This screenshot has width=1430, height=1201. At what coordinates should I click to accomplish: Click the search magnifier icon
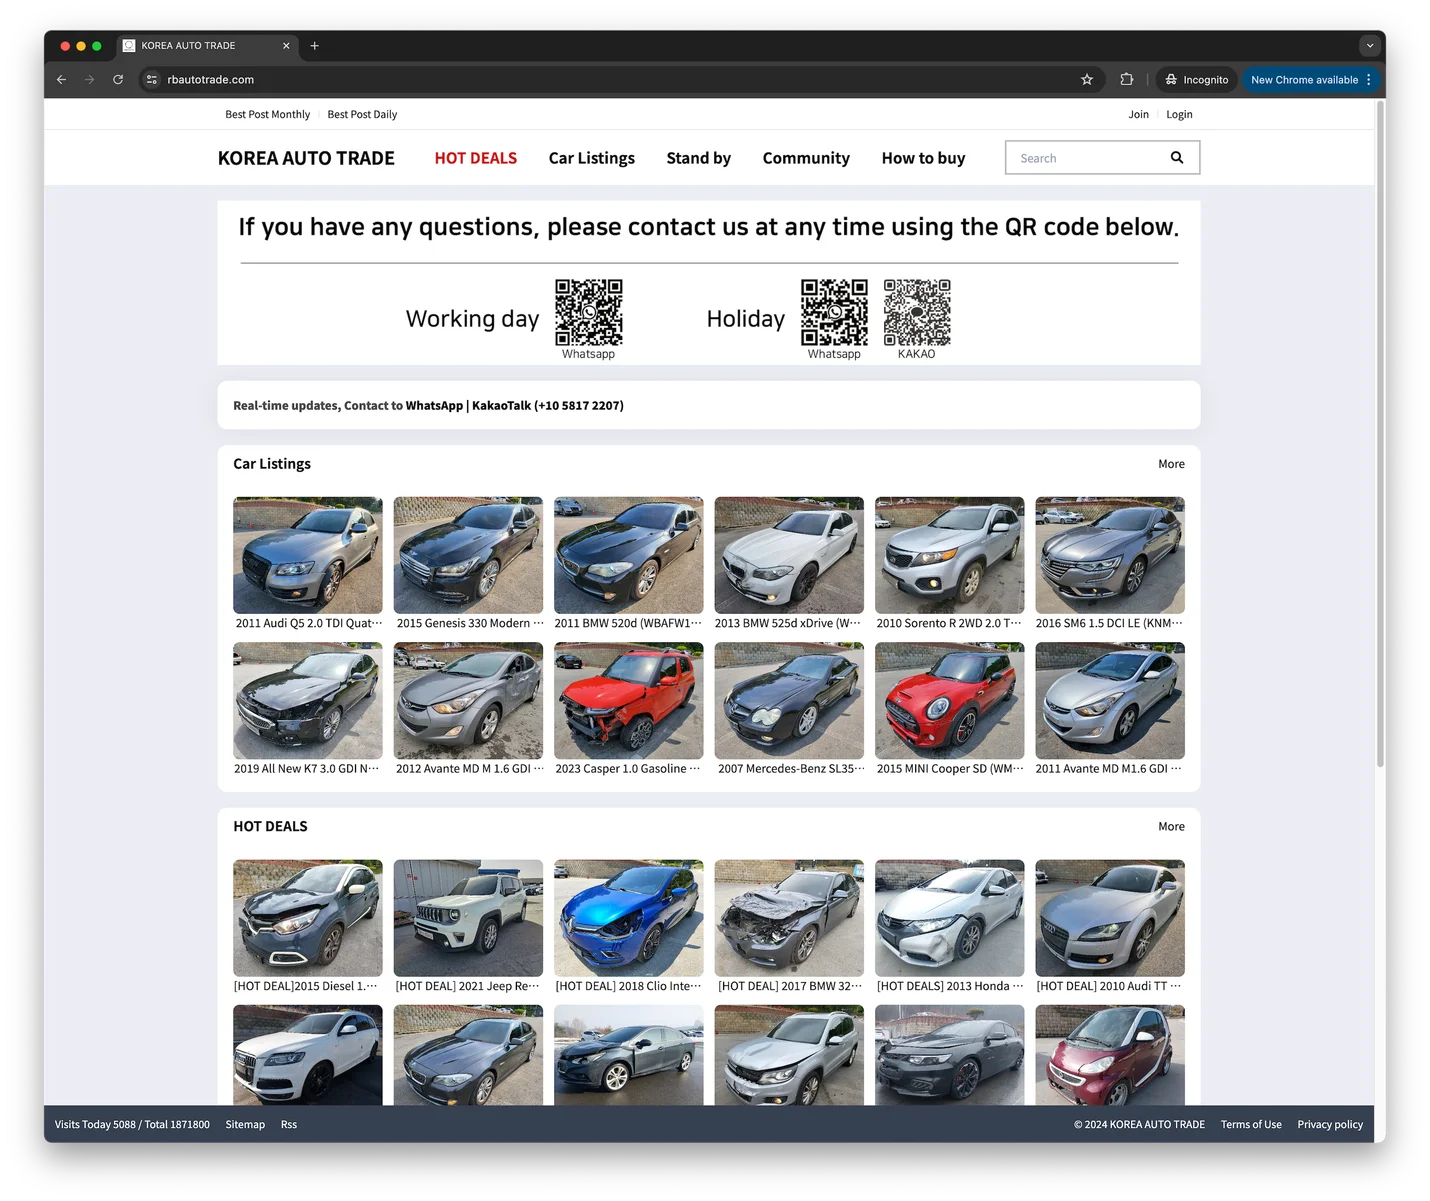click(x=1177, y=158)
